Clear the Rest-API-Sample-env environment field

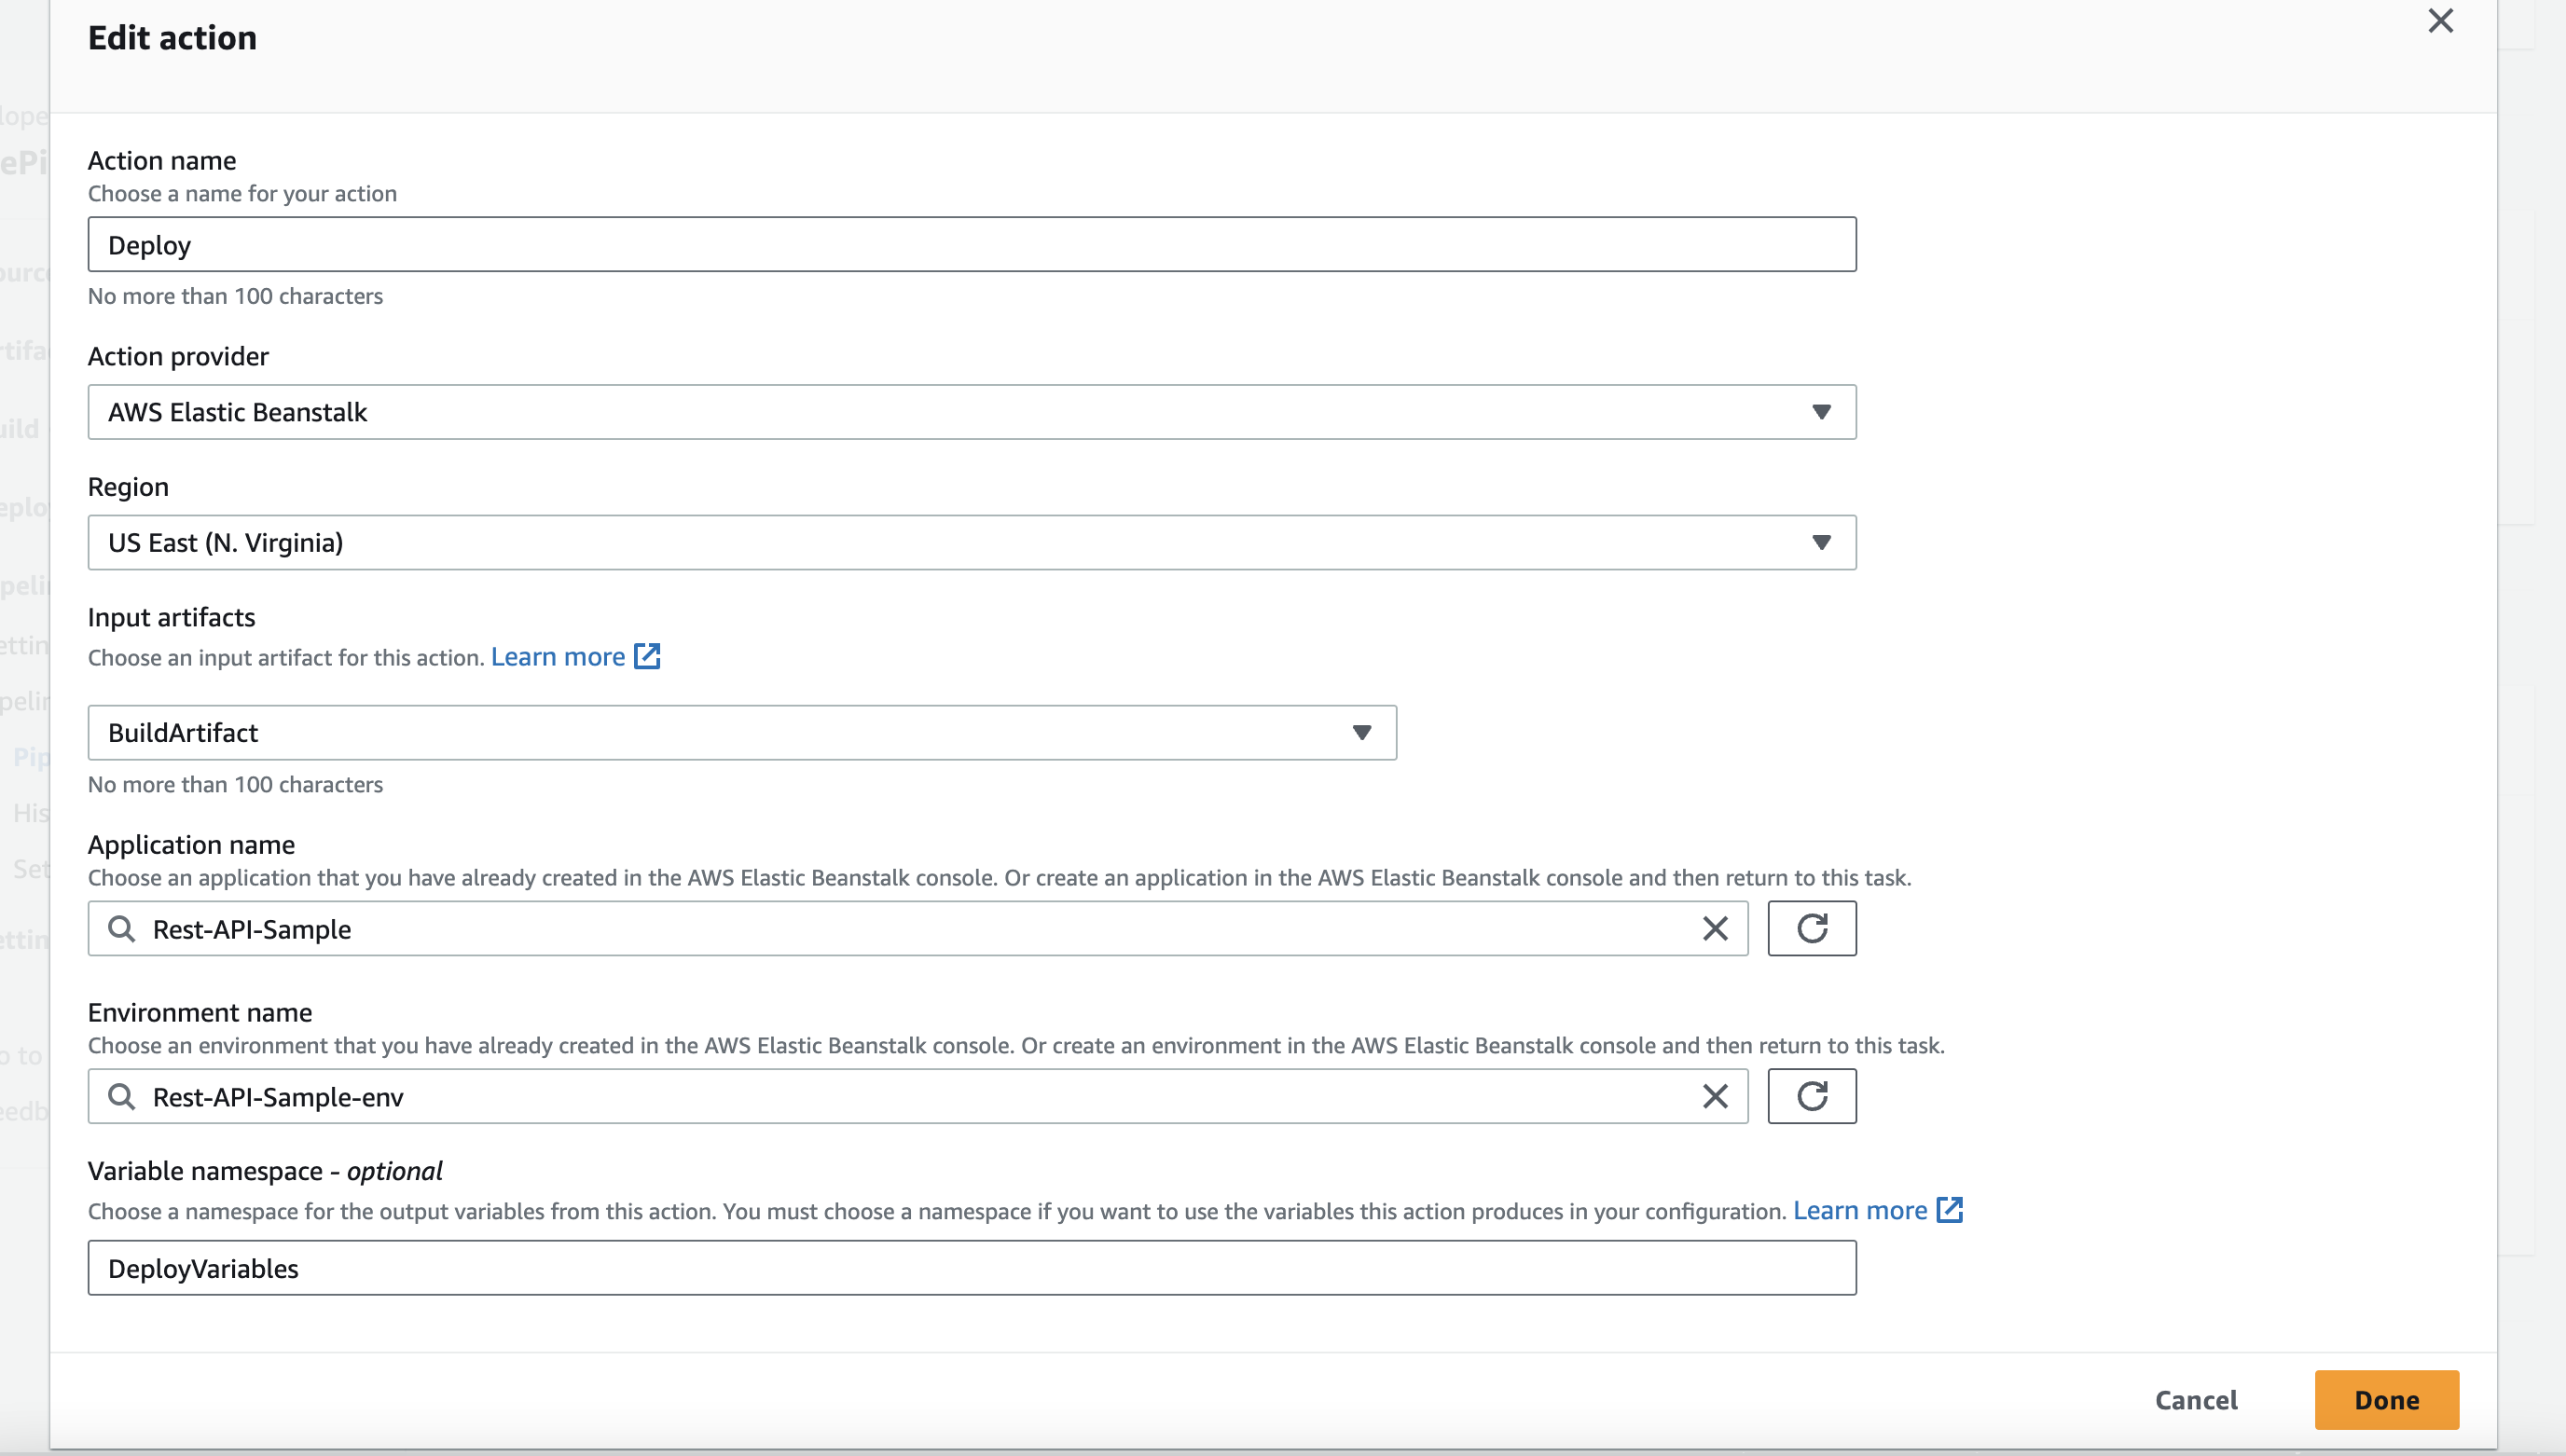[x=1715, y=1097]
